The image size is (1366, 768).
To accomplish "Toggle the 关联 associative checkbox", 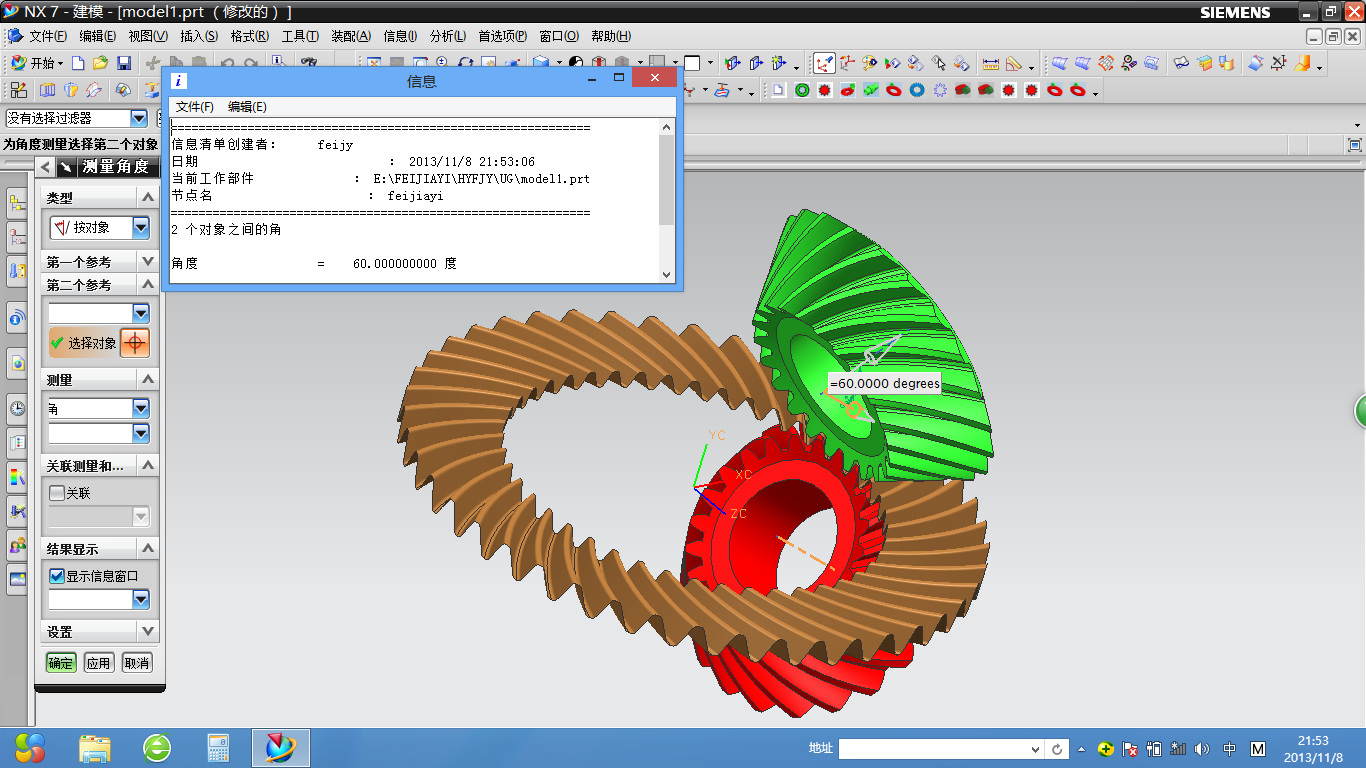I will coord(57,493).
